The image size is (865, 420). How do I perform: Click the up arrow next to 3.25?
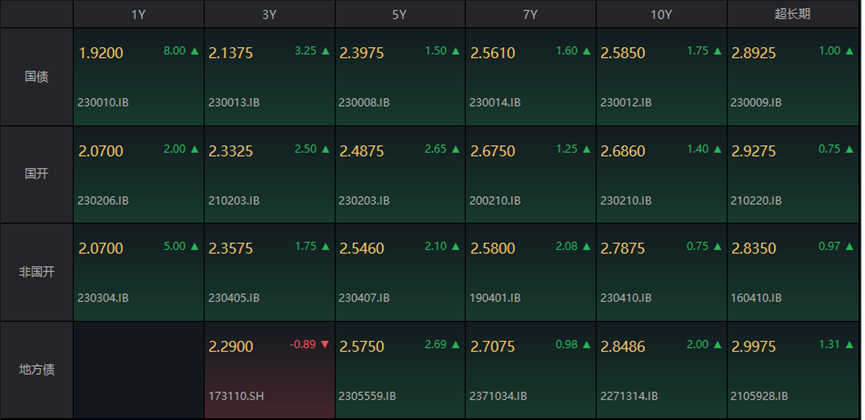[x=324, y=51]
